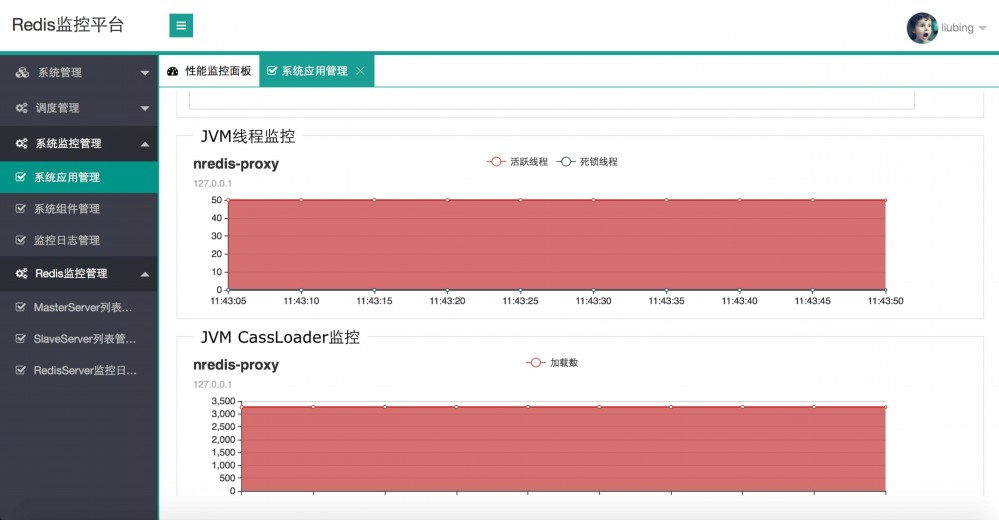
Task: Select the 系统应用管理 tab
Action: [x=317, y=71]
